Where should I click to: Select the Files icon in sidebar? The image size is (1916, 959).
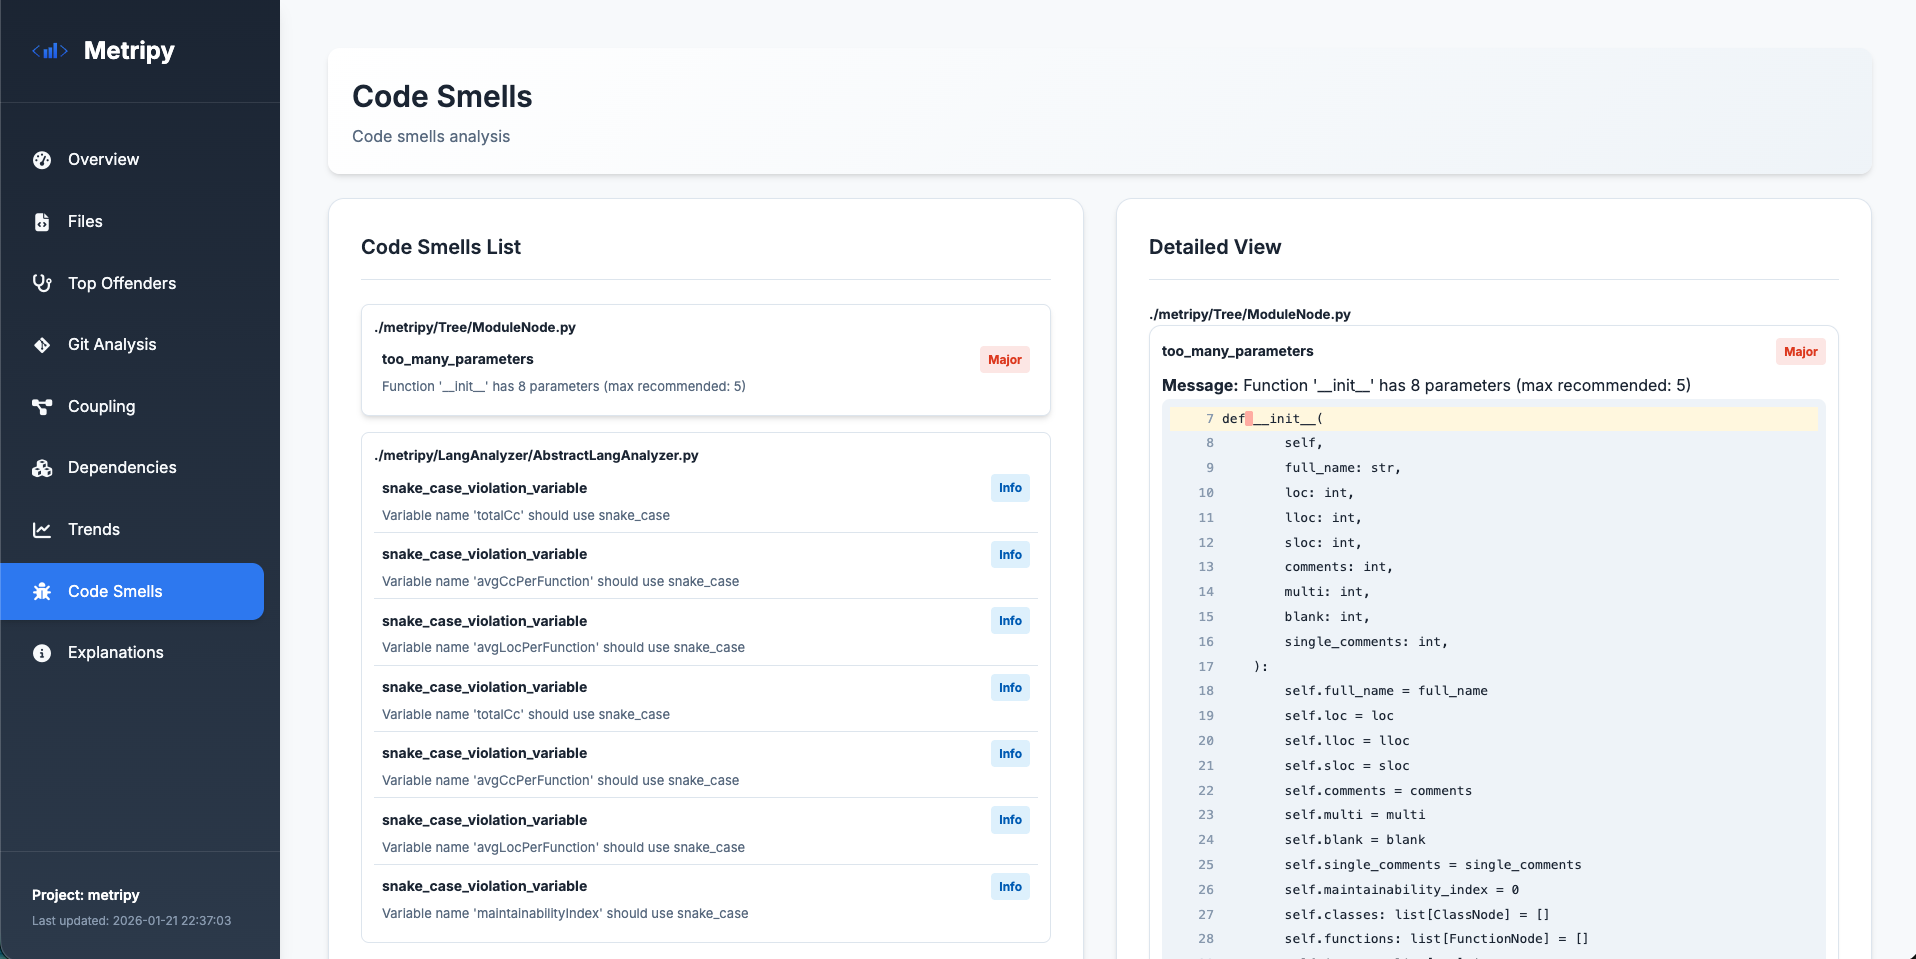41,221
